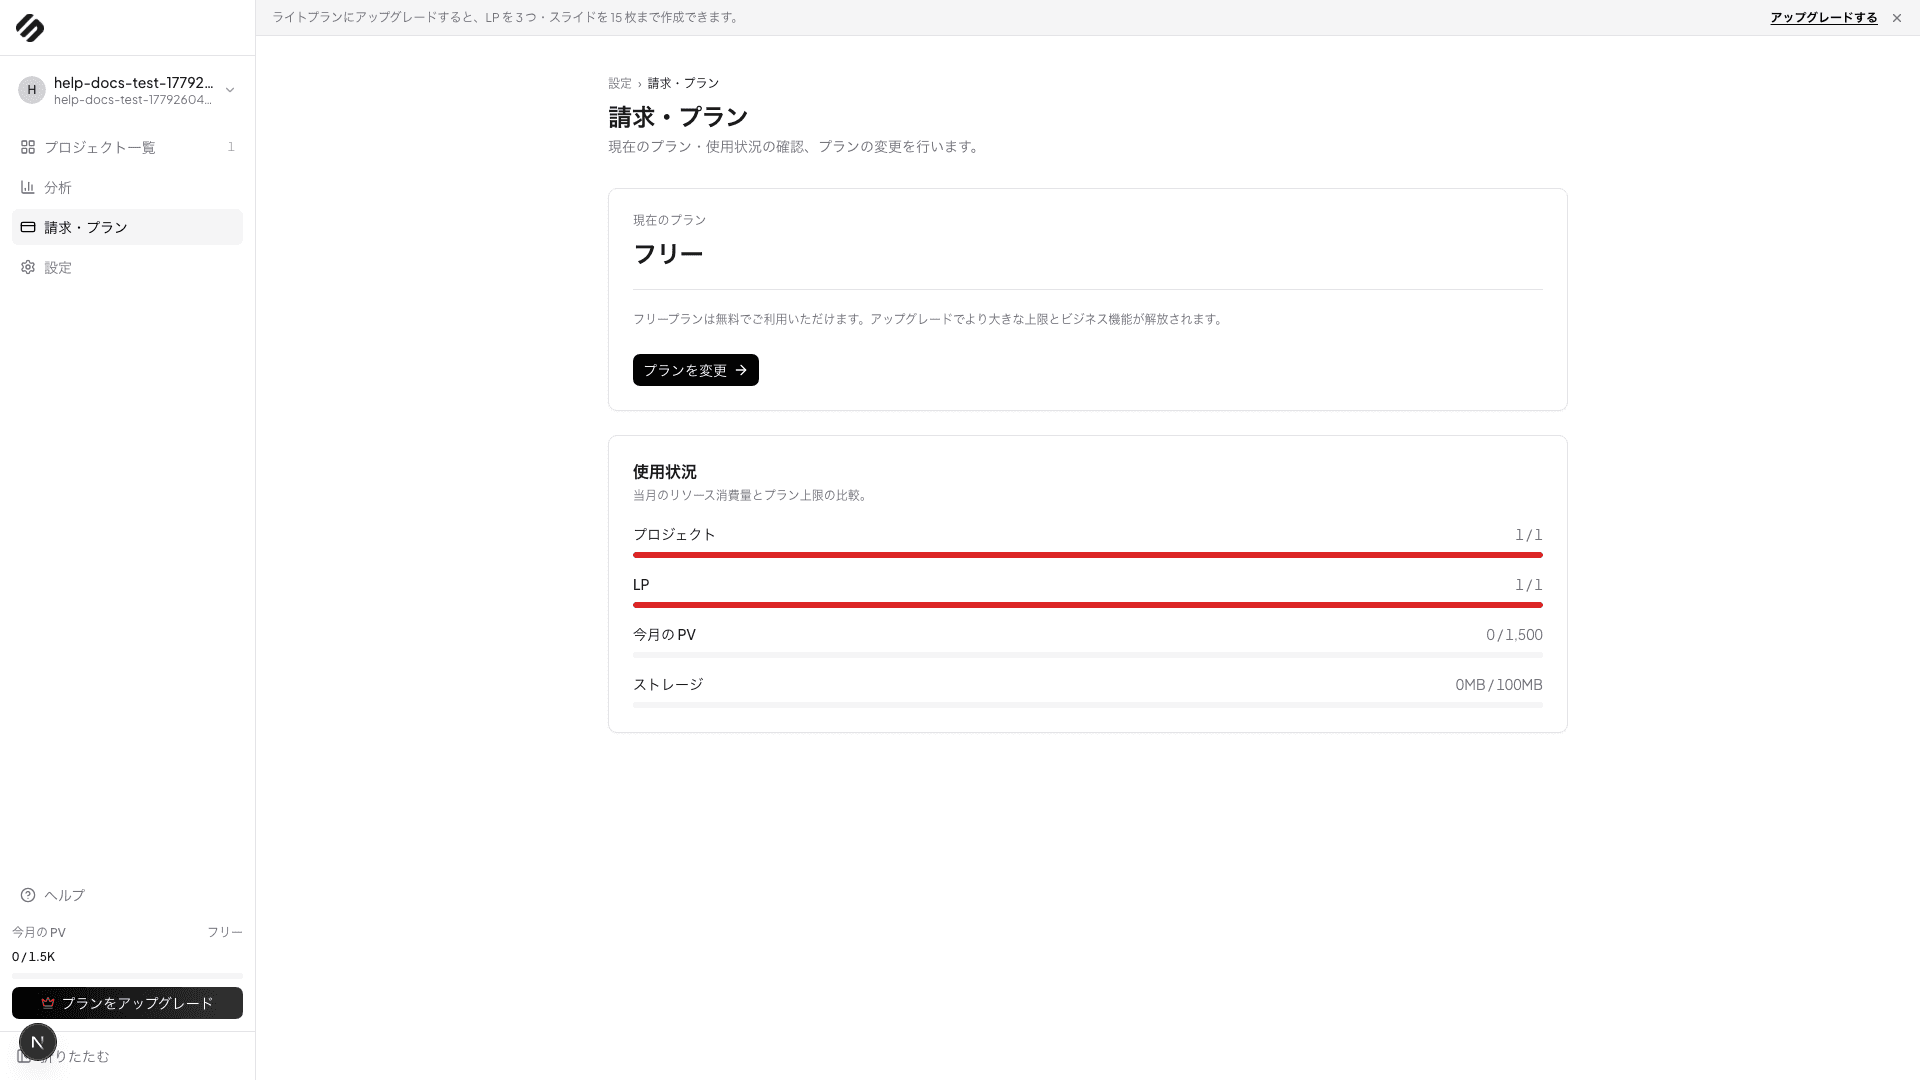This screenshot has height=1080, width=1920.
Task: Click the フリー plan label in sidebar
Action: tap(225, 932)
